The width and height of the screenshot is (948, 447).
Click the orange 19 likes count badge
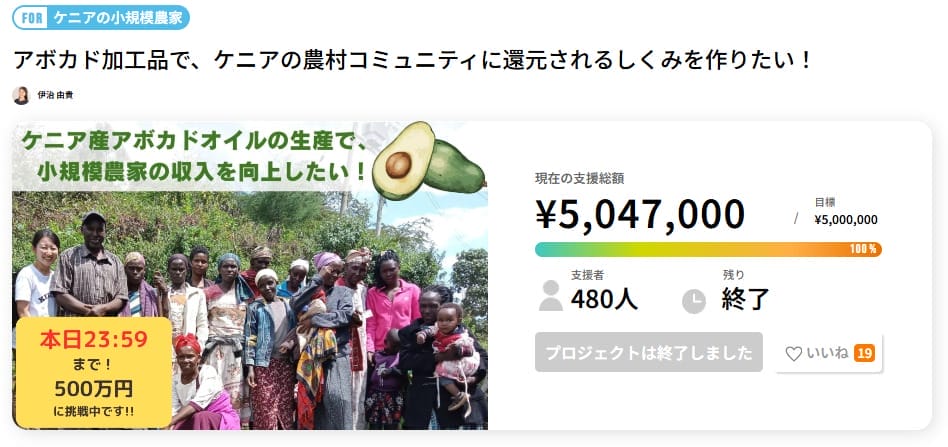[864, 353]
